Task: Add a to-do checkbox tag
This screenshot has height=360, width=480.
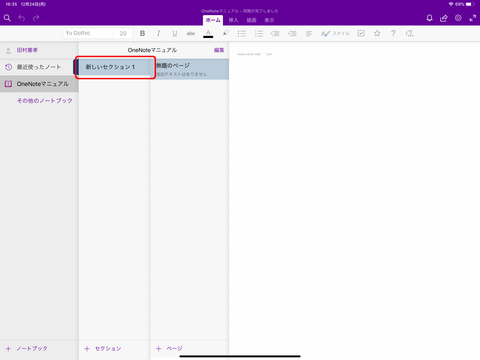Action: pyautogui.click(x=361, y=33)
